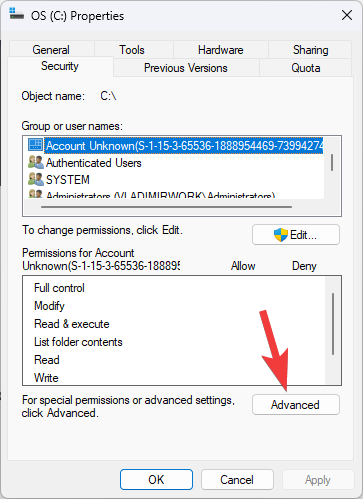
Task: Select the Previous Versions tab
Action: [x=186, y=68]
